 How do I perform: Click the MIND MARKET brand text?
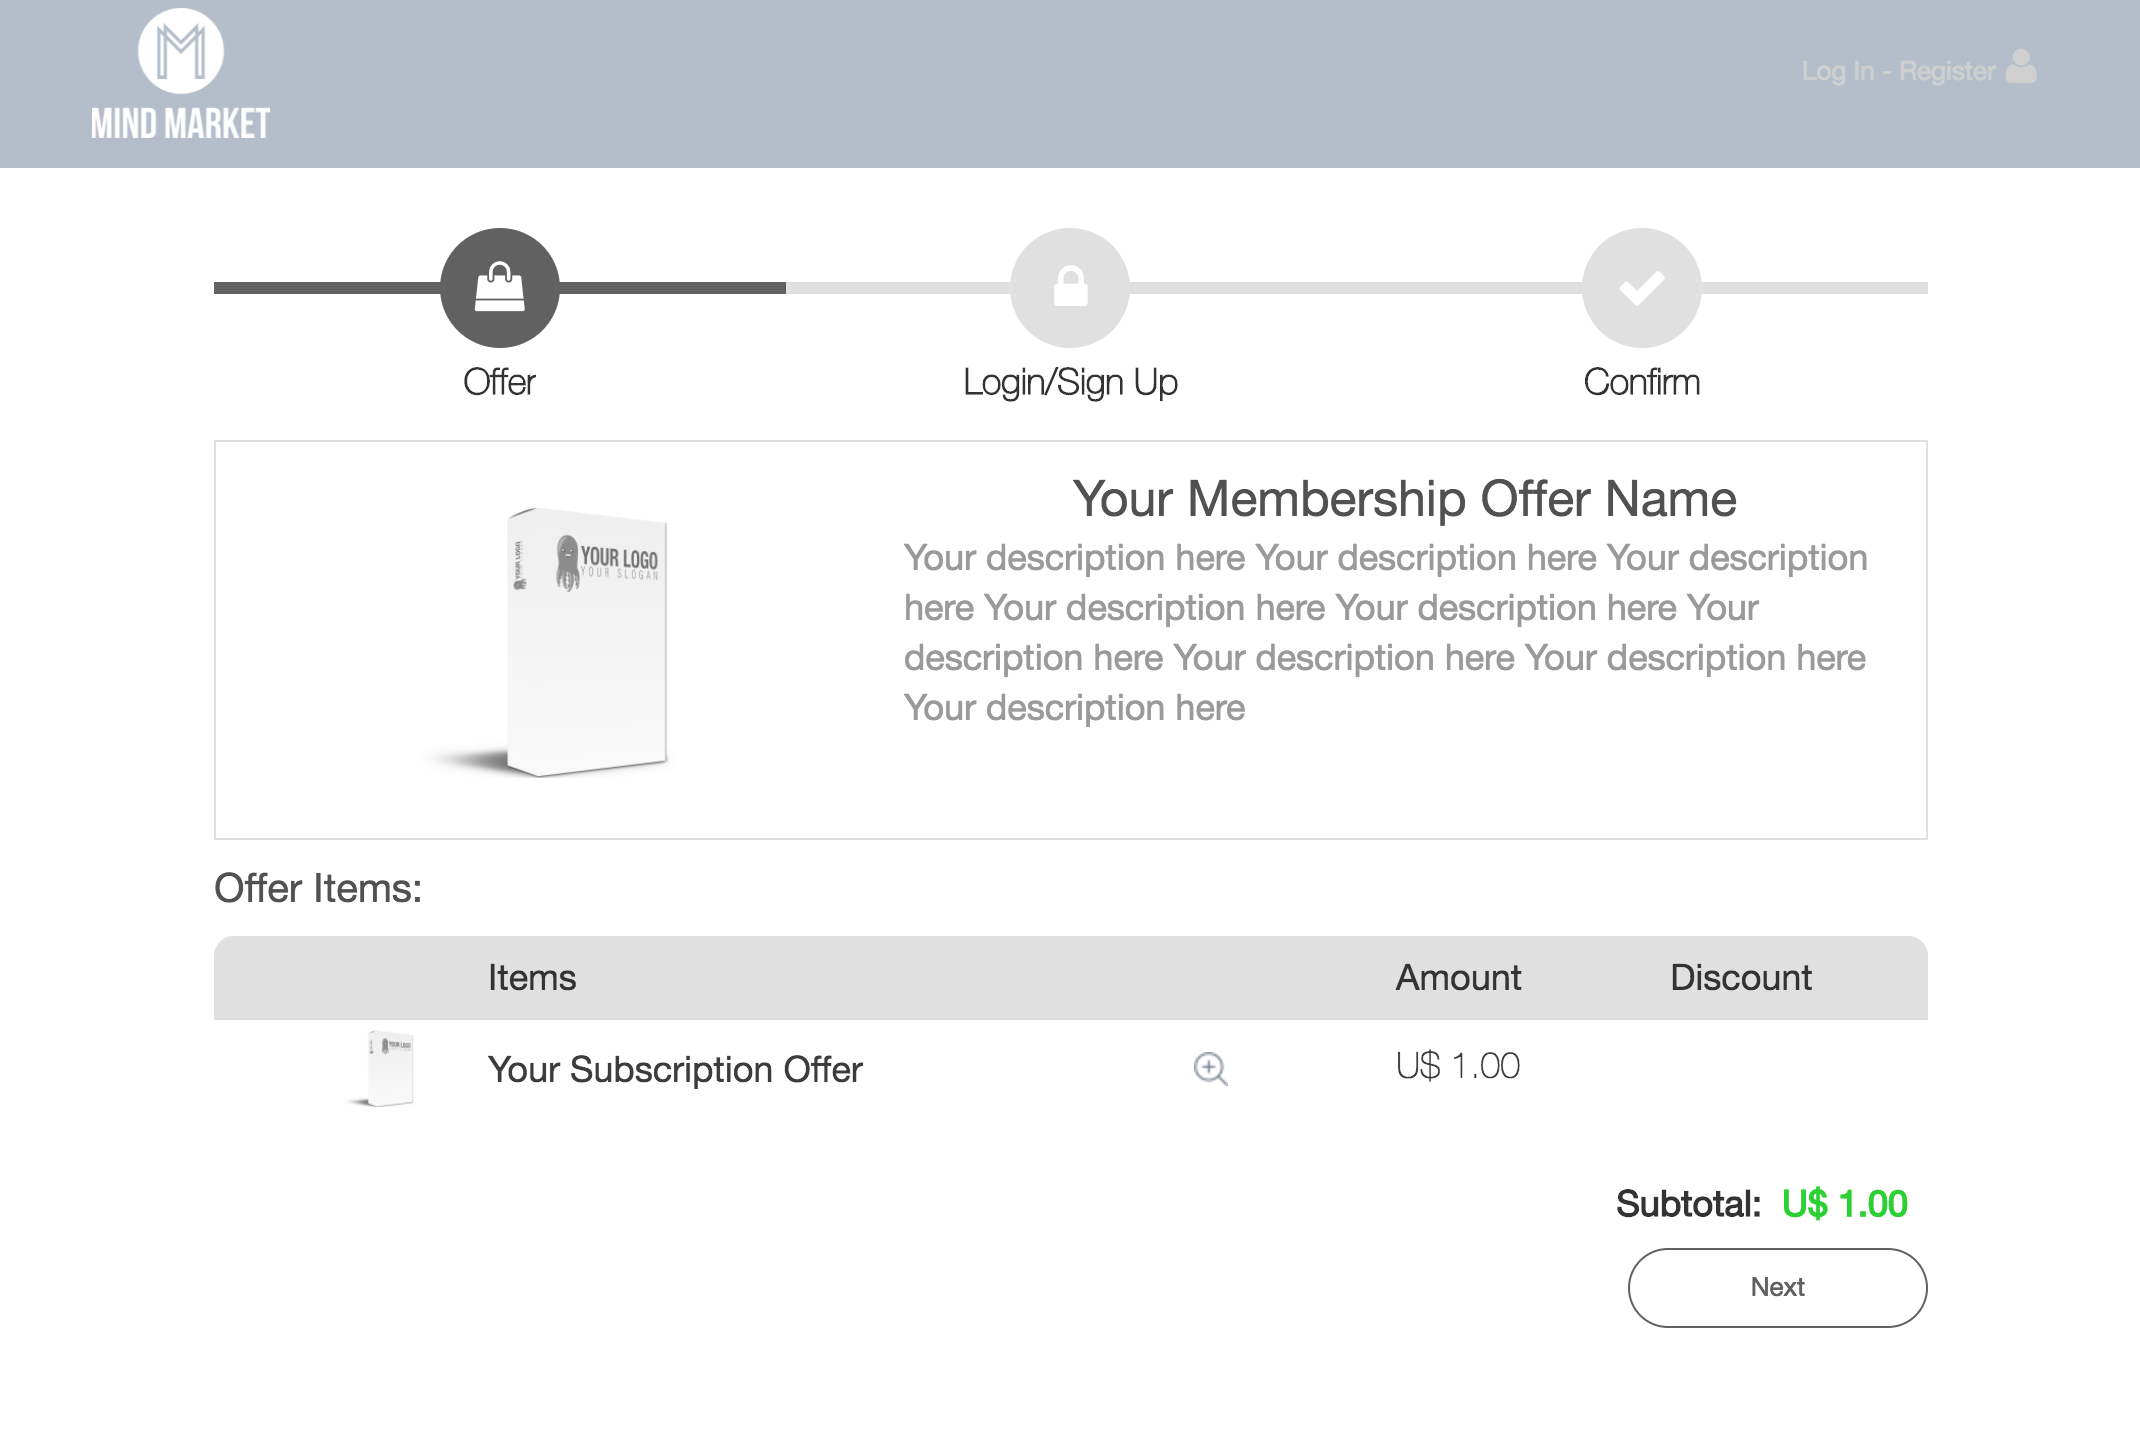[x=181, y=124]
